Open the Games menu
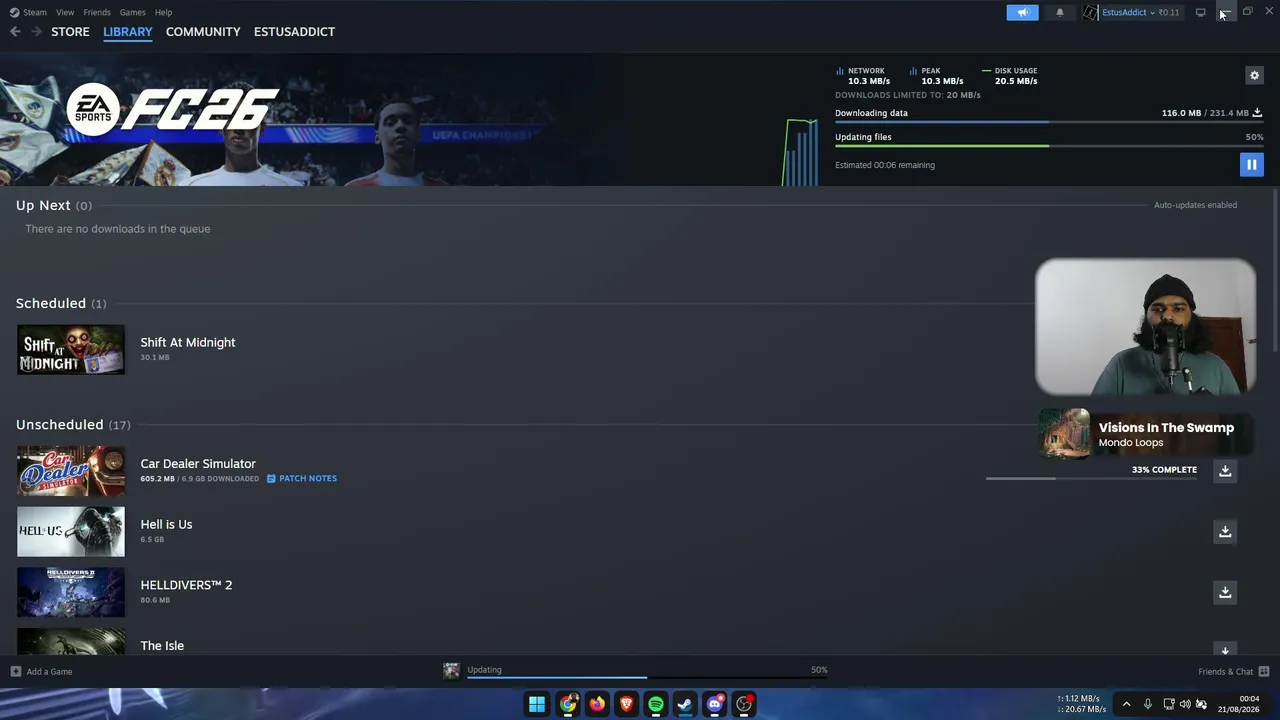Viewport: 1280px width, 720px height. click(132, 12)
